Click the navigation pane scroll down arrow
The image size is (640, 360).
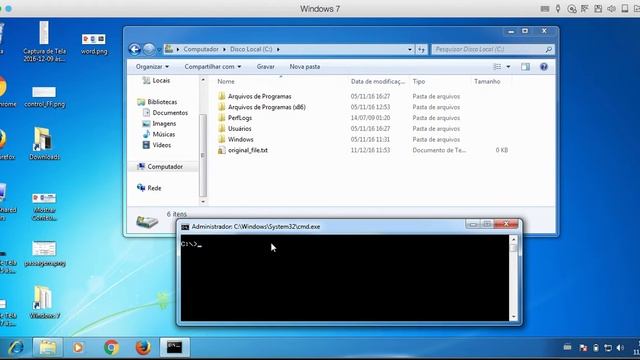tap(203, 202)
